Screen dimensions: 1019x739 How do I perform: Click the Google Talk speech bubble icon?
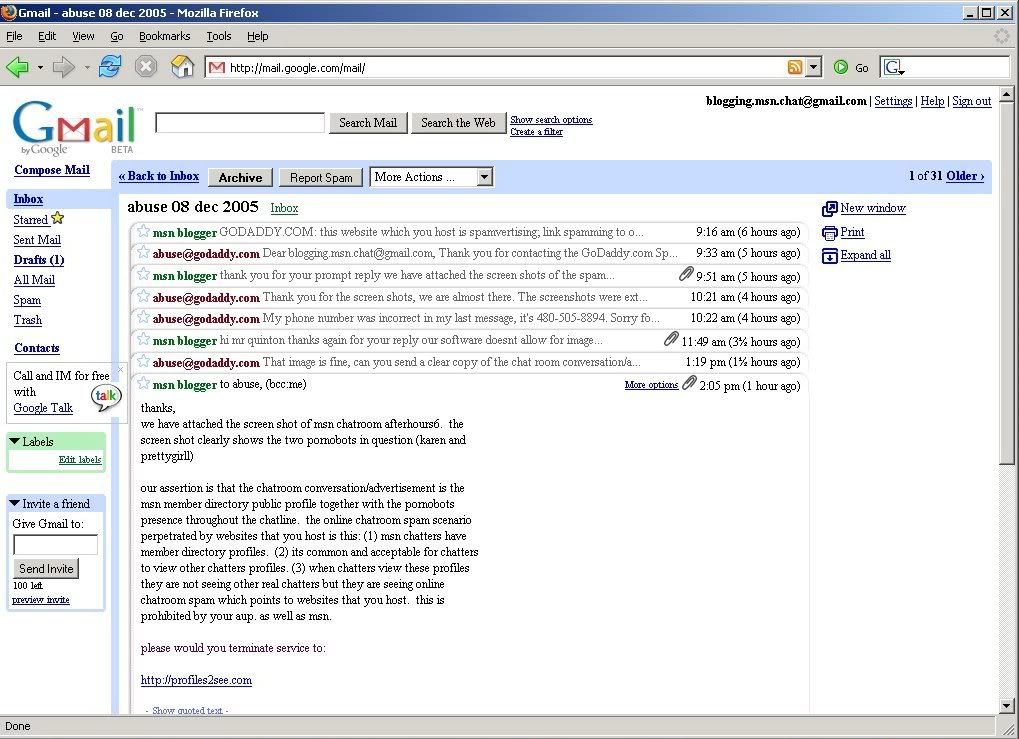point(106,396)
